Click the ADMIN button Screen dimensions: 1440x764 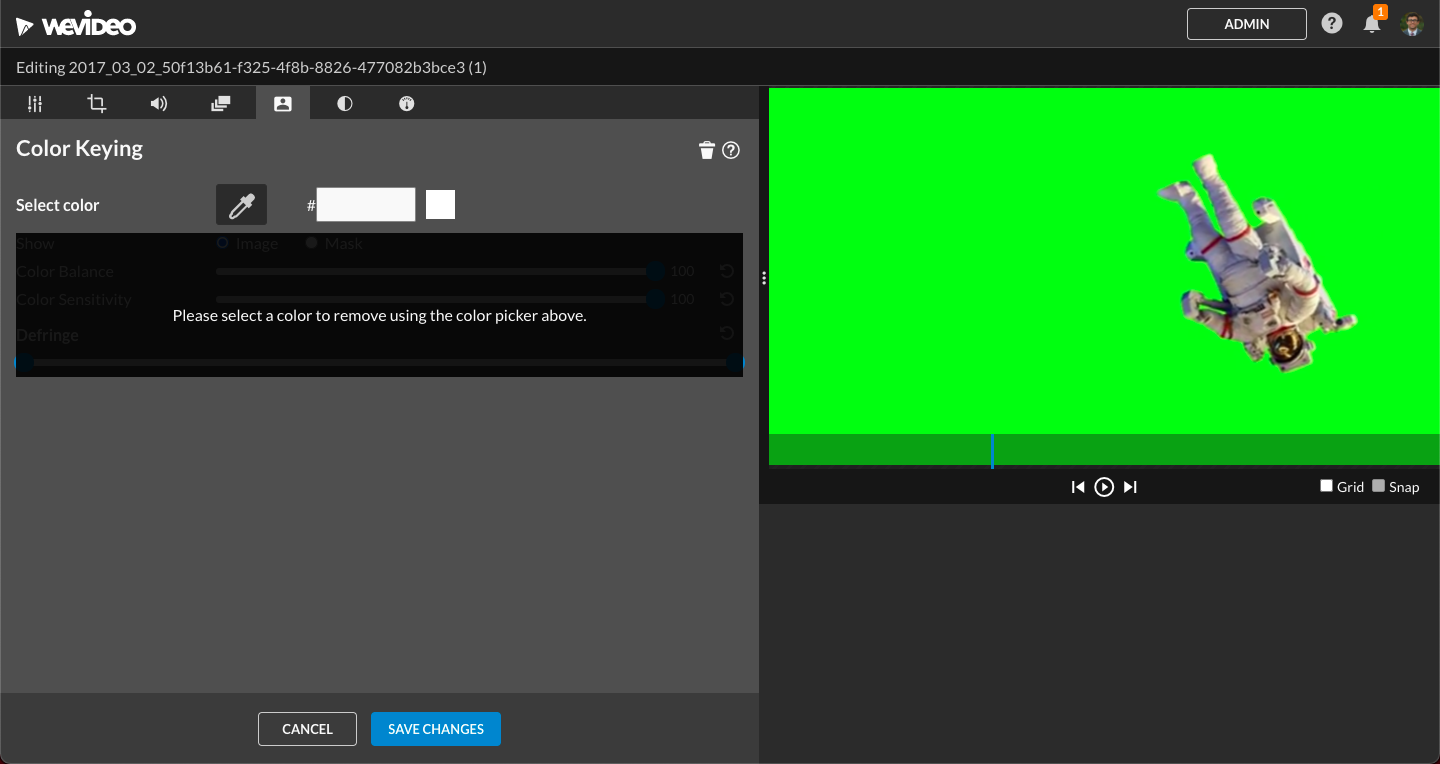pyautogui.click(x=1247, y=24)
